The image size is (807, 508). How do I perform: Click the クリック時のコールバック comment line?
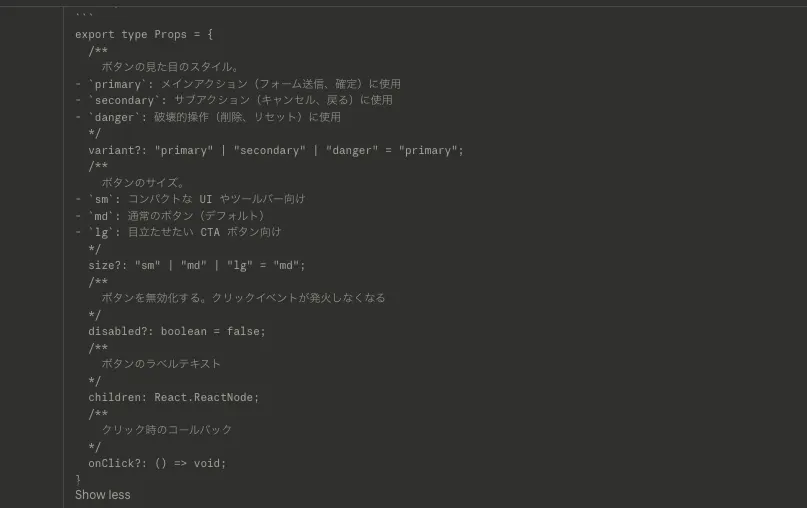[x=167, y=430]
